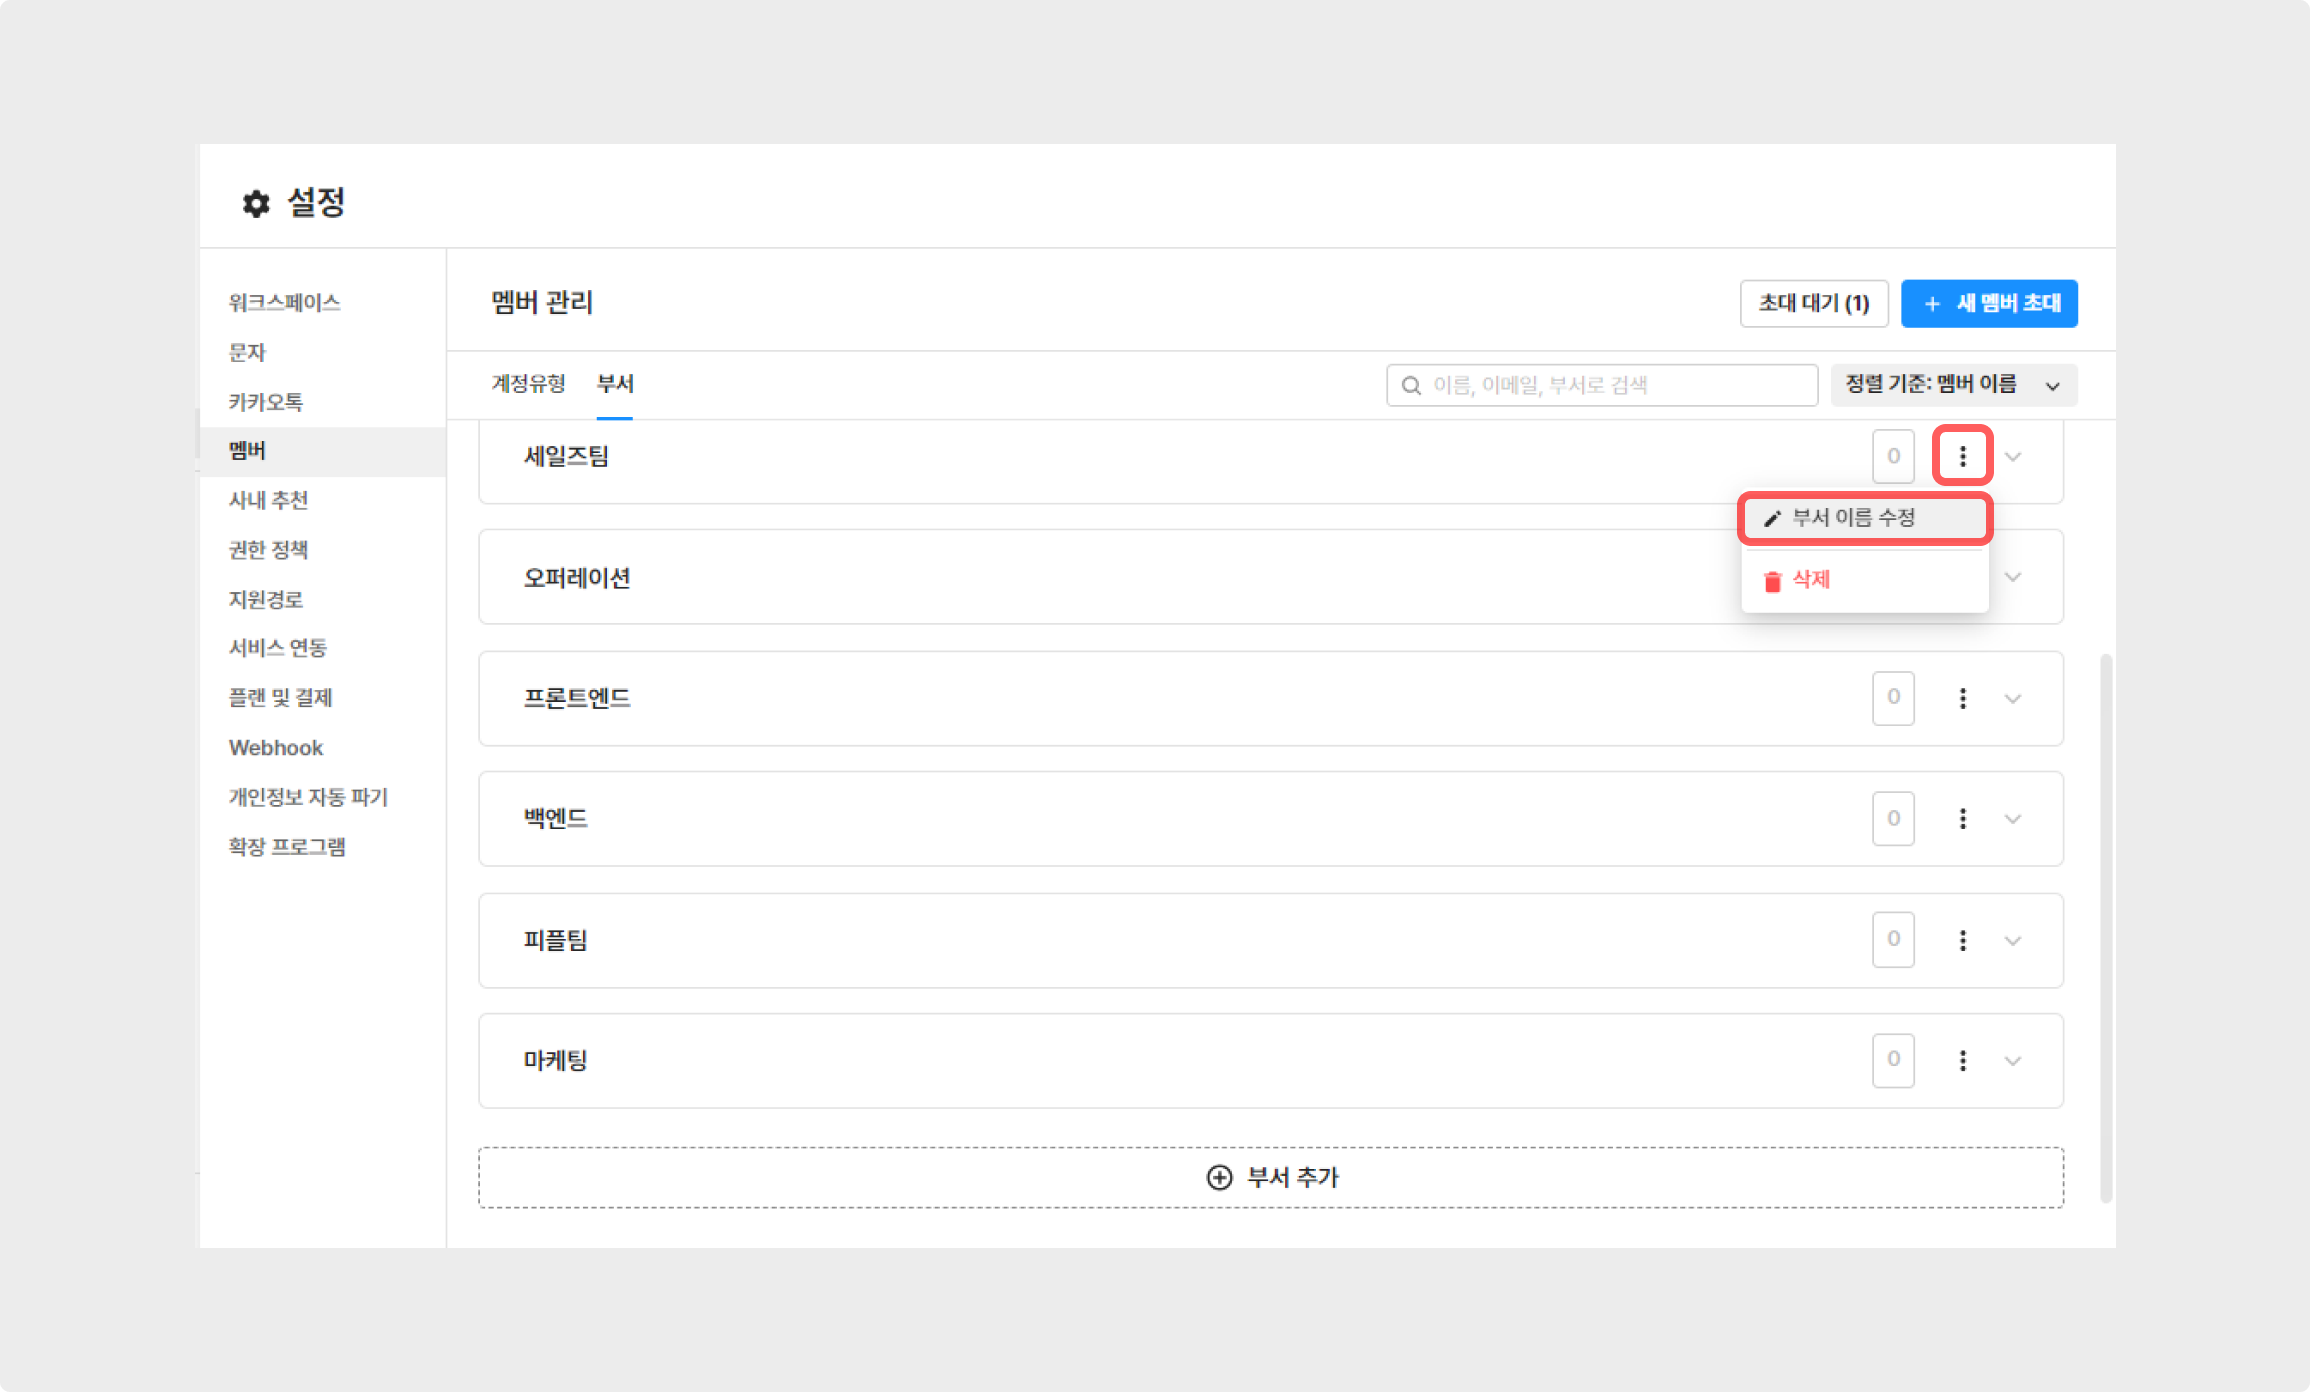Open 마케팅 row's three-dot menu

click(1962, 1060)
